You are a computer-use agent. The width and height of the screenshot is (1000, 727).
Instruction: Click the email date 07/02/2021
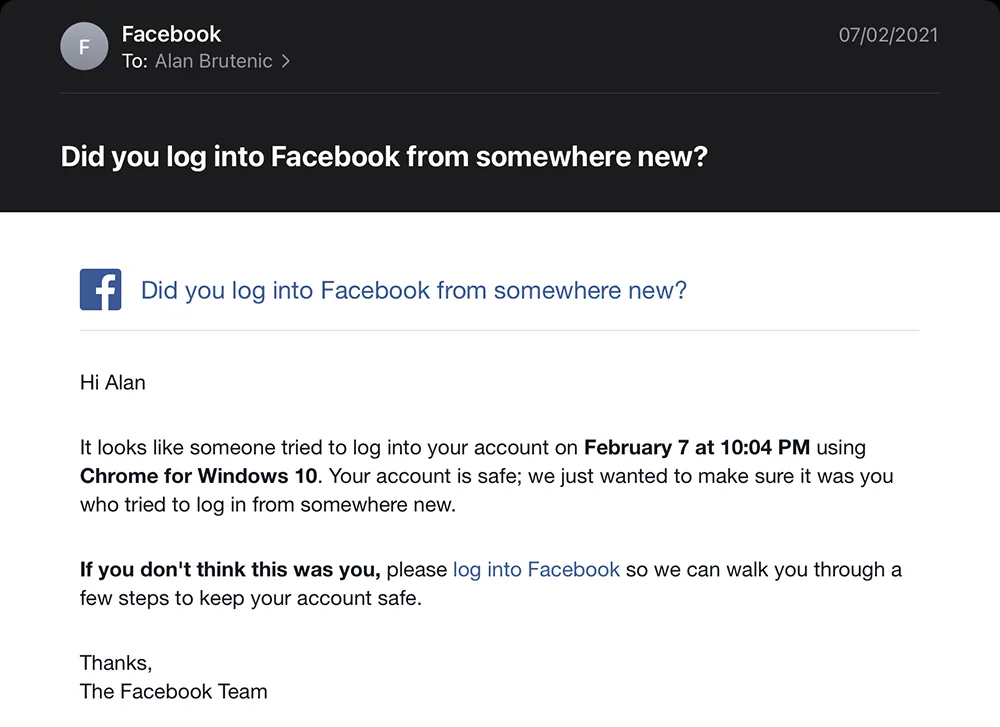click(888, 34)
